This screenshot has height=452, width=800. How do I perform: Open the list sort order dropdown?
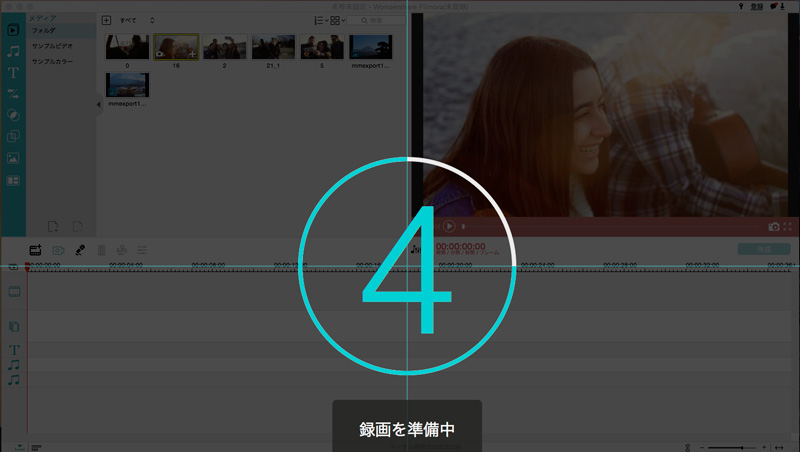[321, 20]
